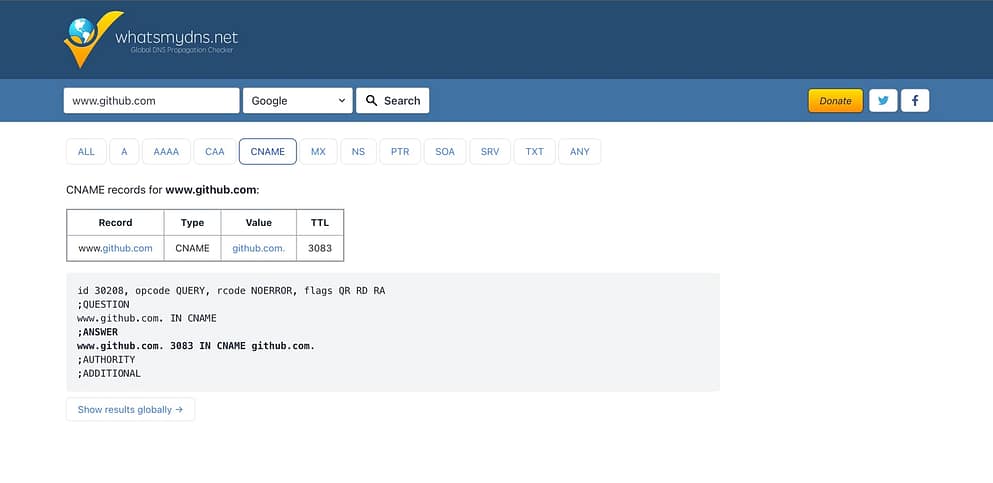Click the Search button with magnifier
Viewport: 993px width, 483px height.
[x=392, y=101]
